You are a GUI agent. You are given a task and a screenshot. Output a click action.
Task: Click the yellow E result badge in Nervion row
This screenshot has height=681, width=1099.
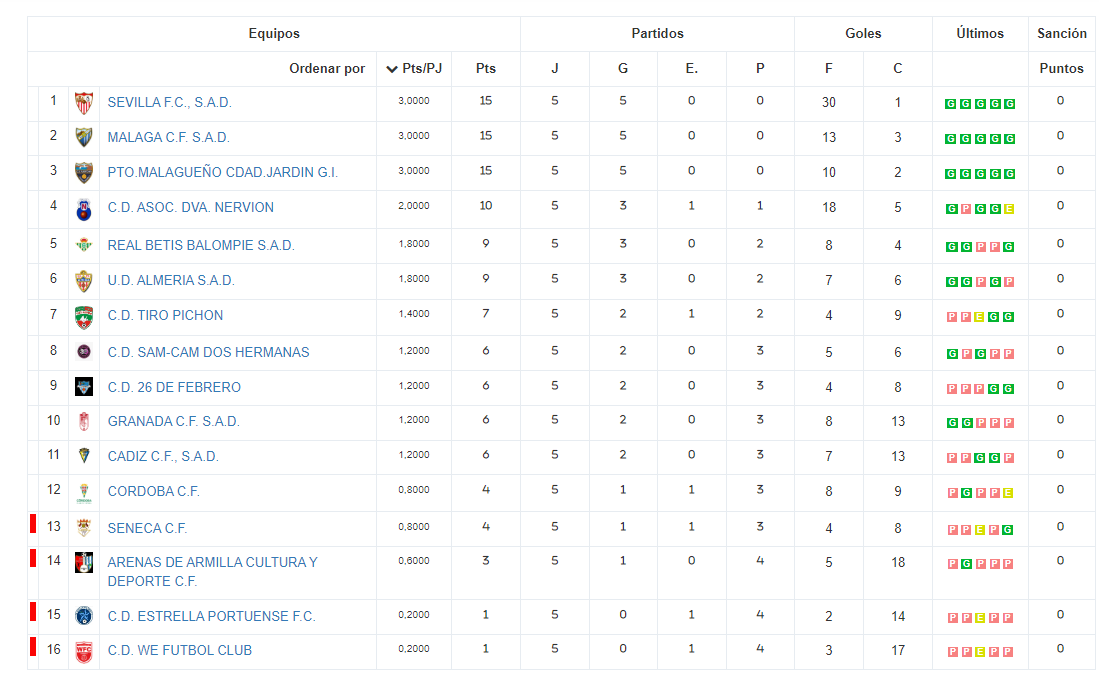click(x=1009, y=209)
